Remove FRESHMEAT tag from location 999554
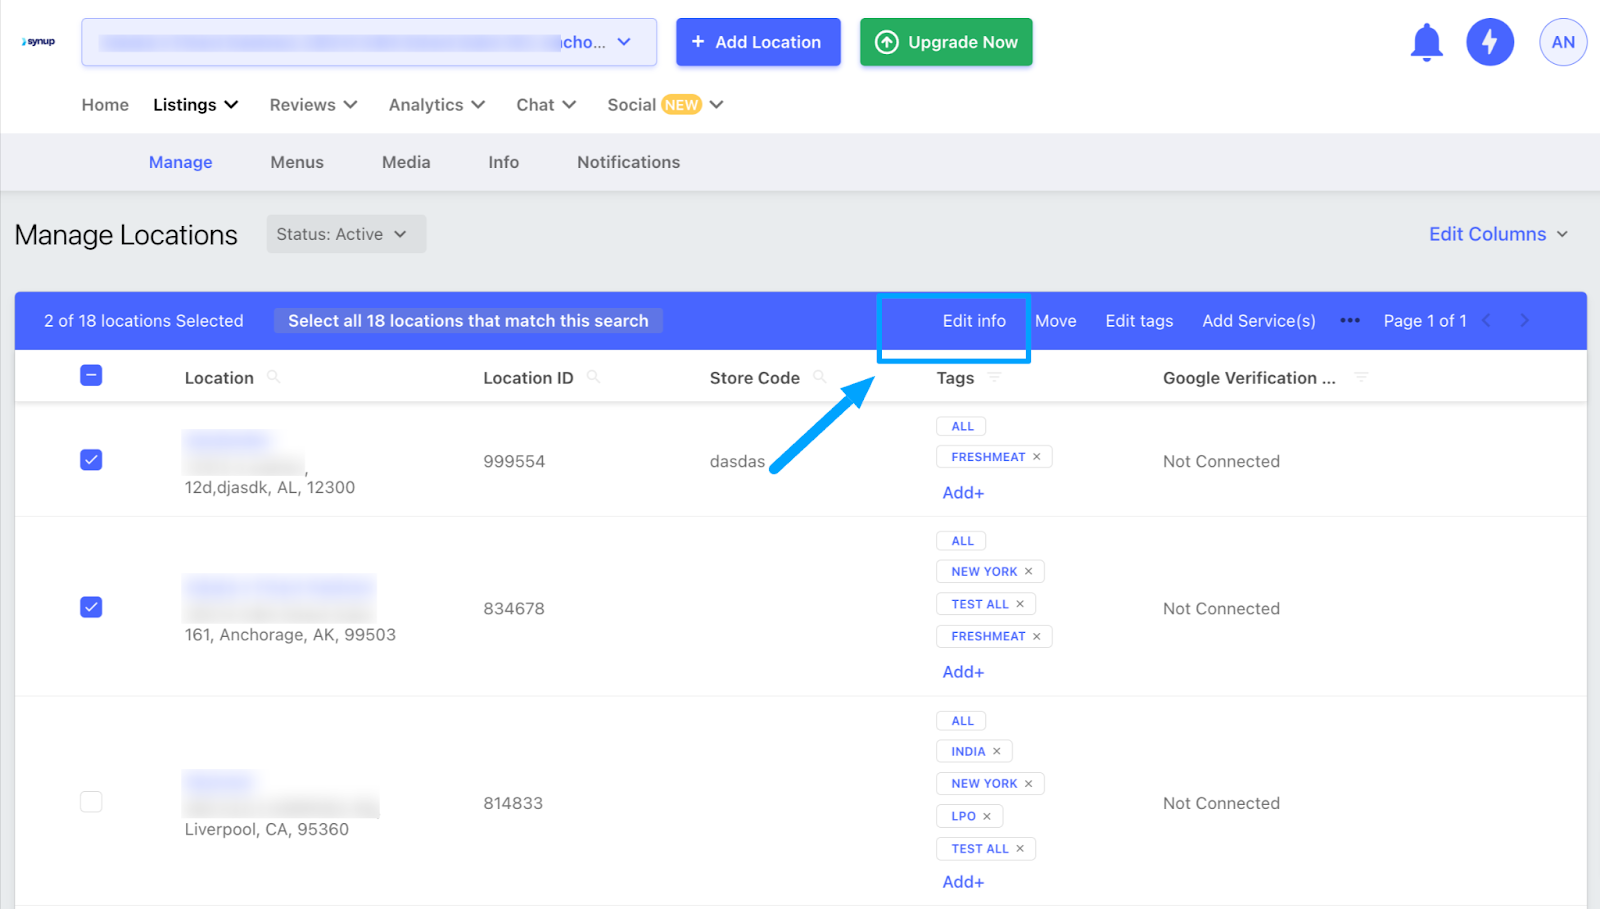This screenshot has height=909, width=1600. 1037,457
